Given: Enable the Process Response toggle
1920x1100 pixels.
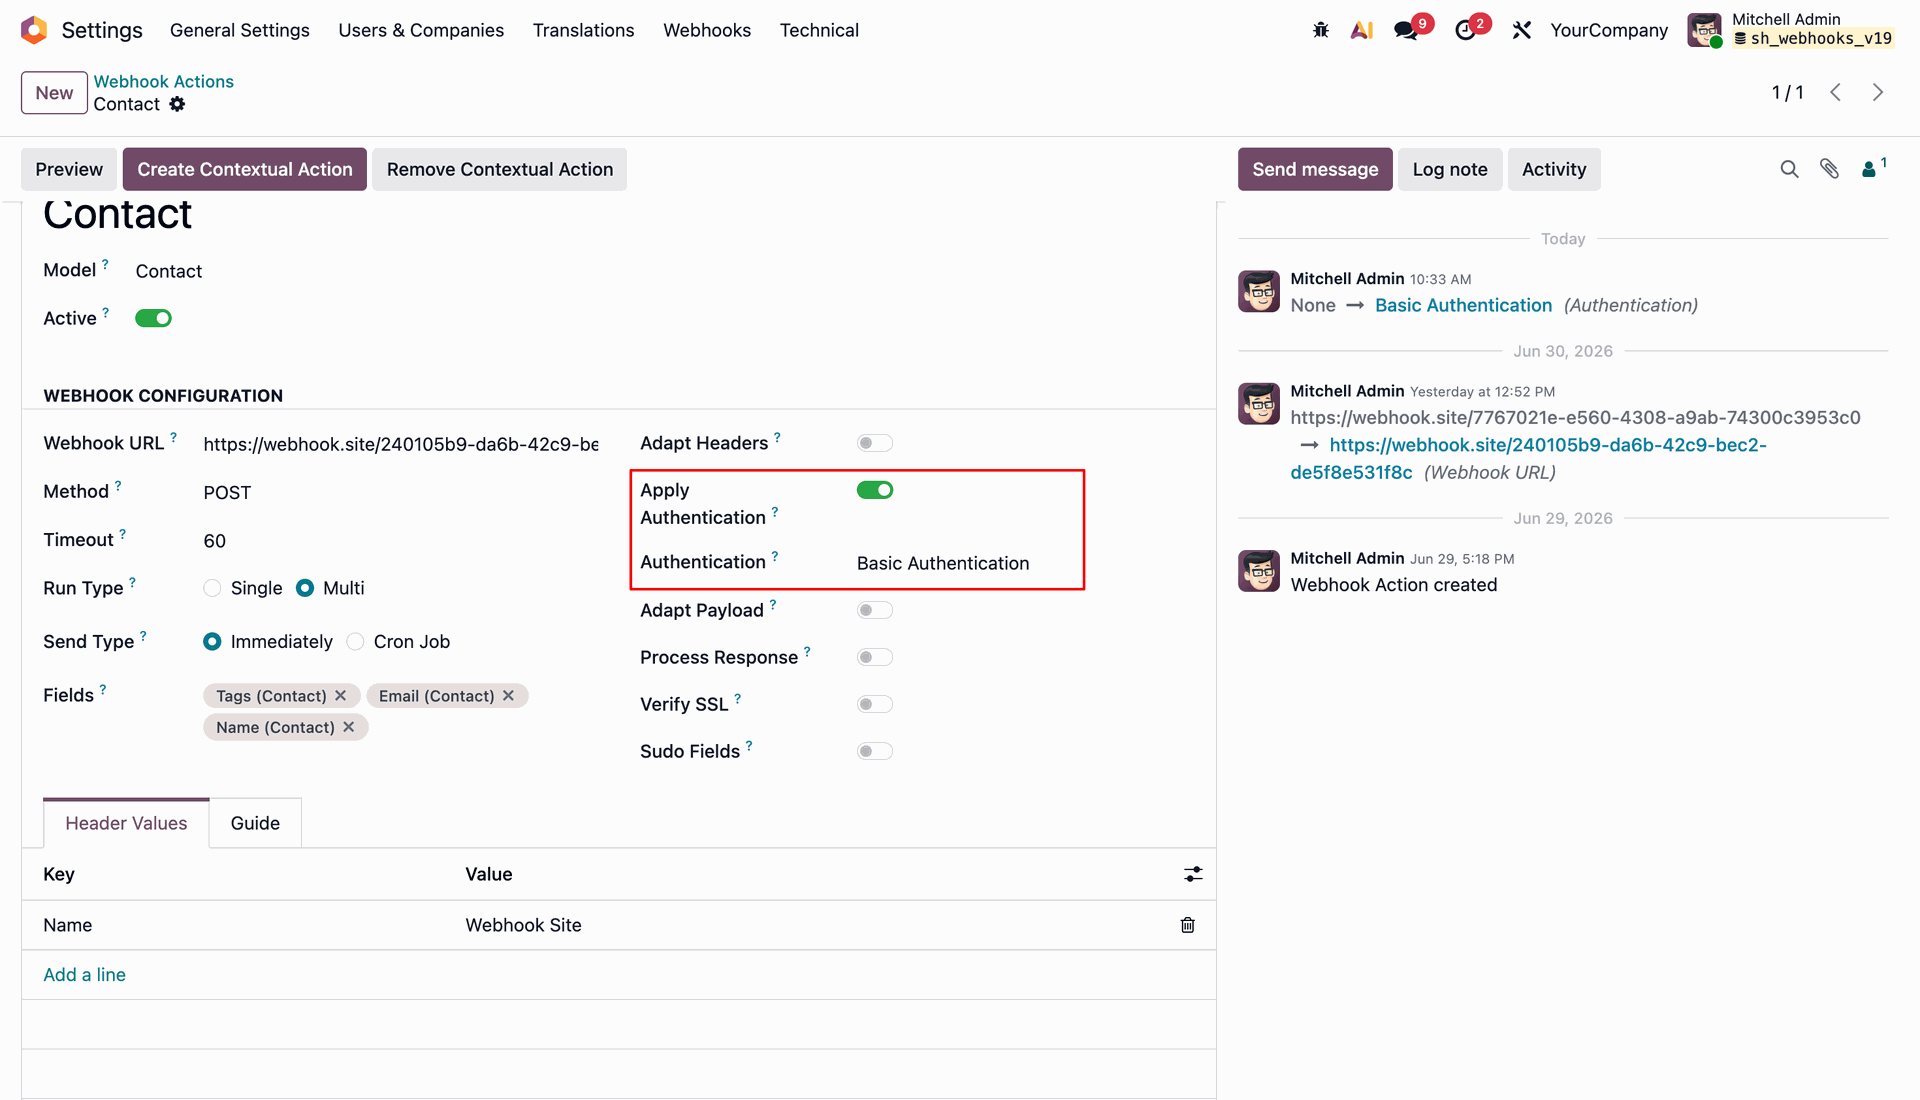Looking at the screenshot, I should click(874, 657).
